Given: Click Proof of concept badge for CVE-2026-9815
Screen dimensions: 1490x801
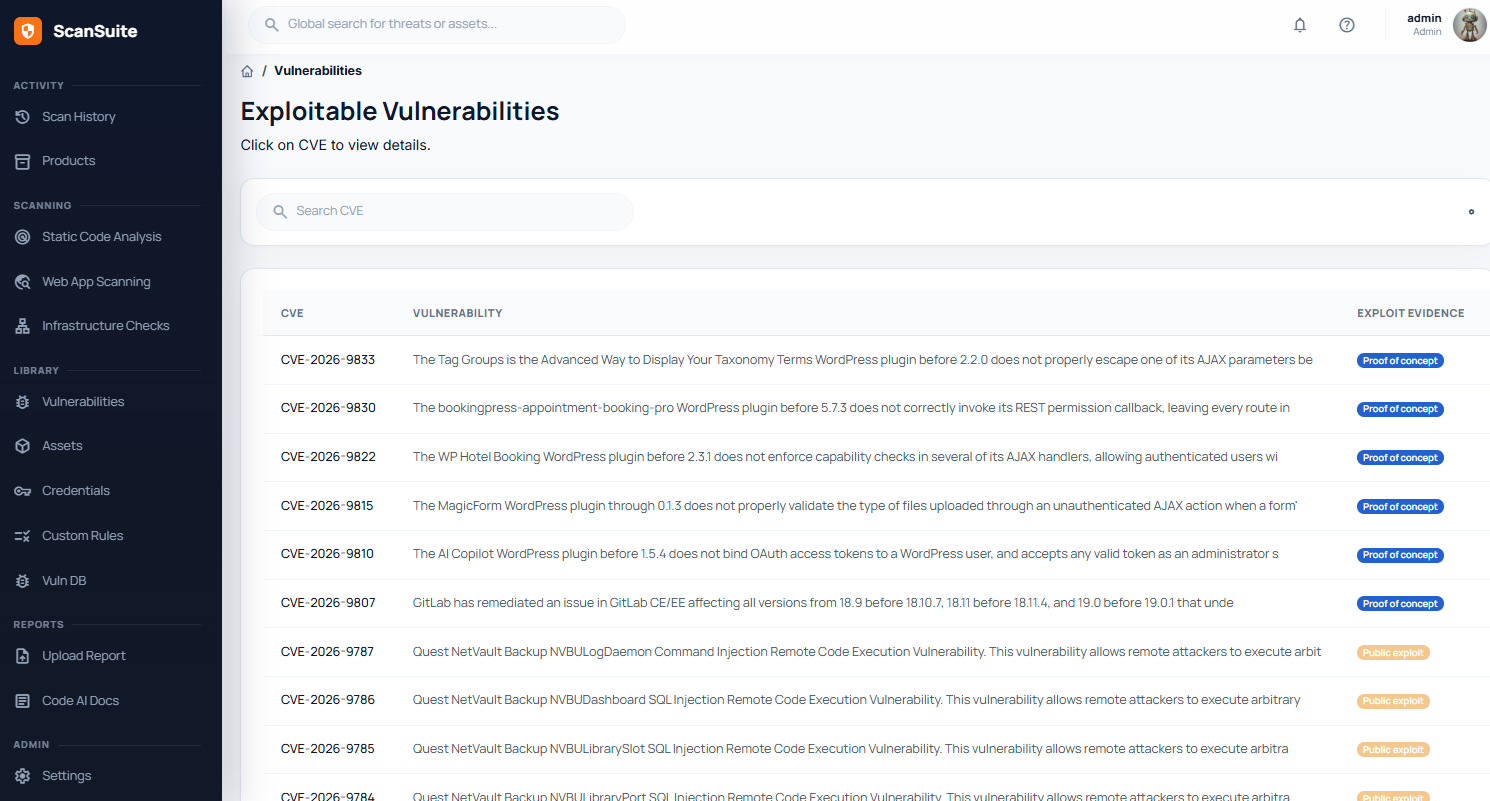Looking at the screenshot, I should click(x=1400, y=507).
